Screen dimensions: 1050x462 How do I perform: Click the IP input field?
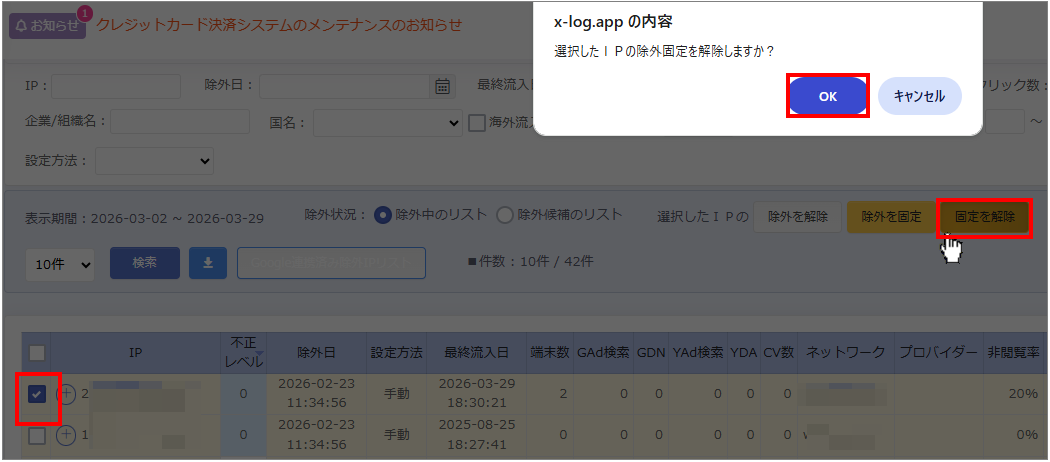coord(116,86)
